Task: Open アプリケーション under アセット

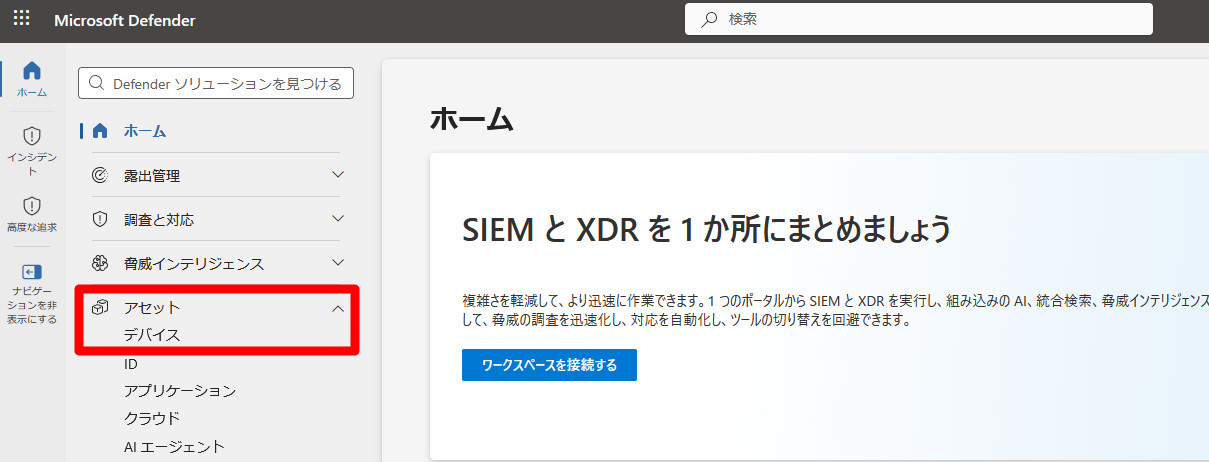Action: [x=180, y=391]
